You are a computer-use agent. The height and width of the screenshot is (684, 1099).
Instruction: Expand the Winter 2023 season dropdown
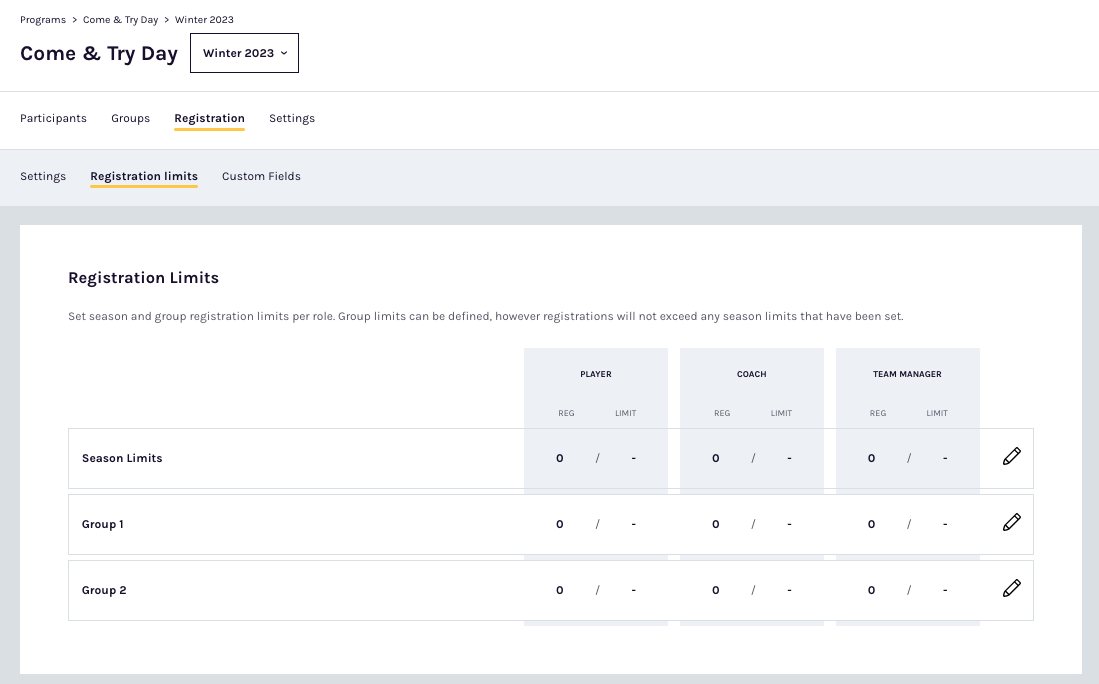coord(244,53)
